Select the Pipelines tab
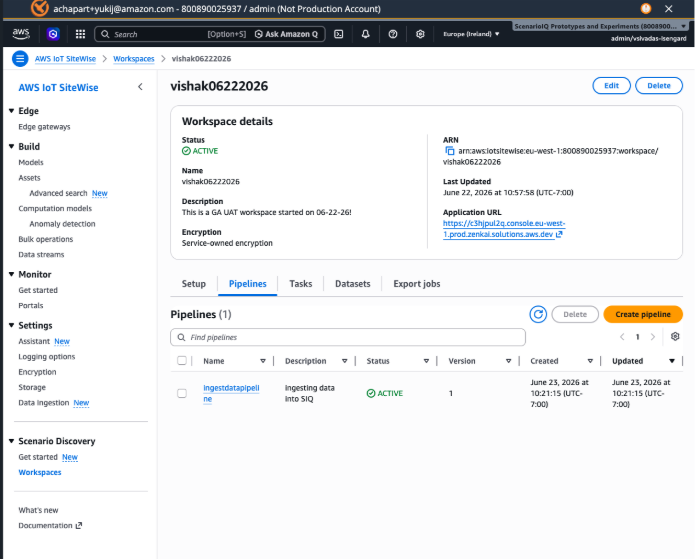This screenshot has height=559, width=696. 248,284
